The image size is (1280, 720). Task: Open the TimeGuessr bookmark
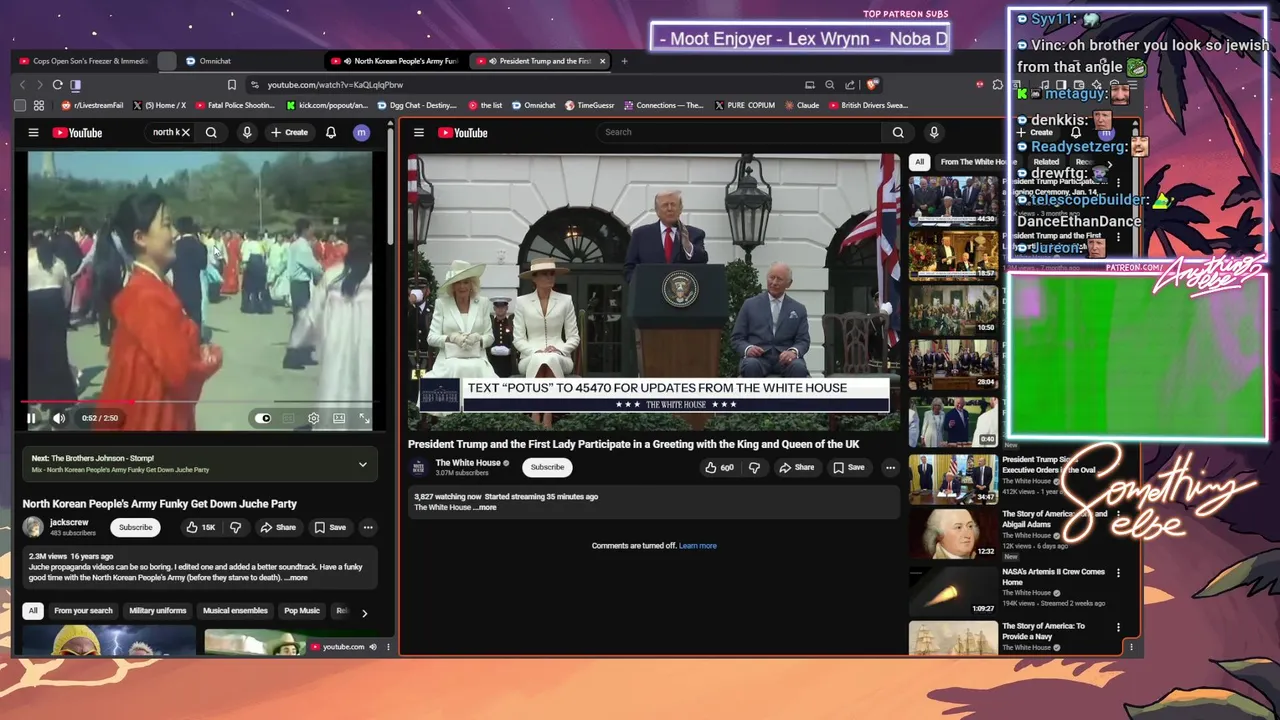pos(589,105)
